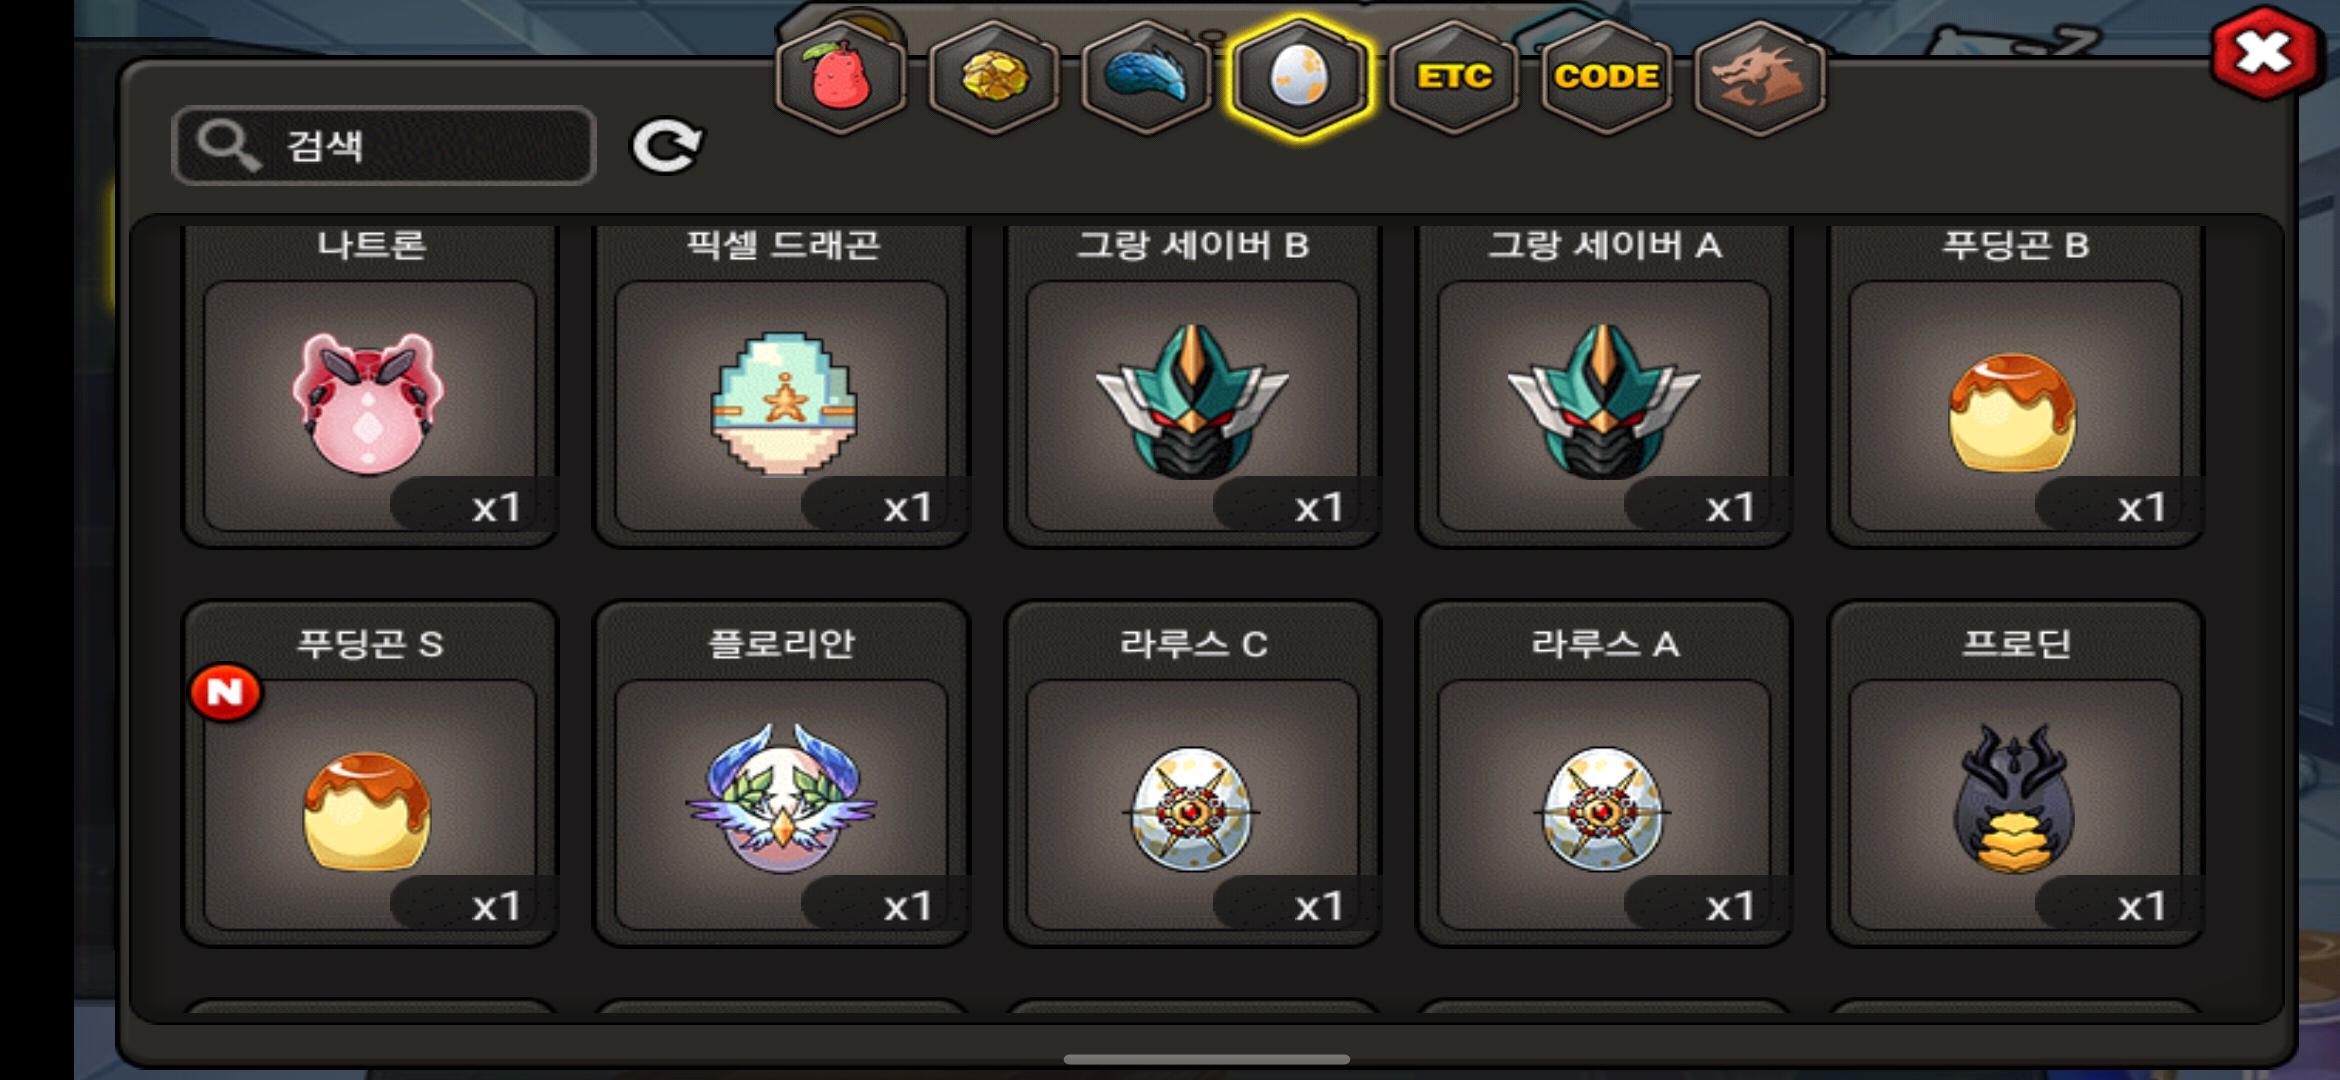The height and width of the screenshot is (1080, 2340).
Task: Select the 라루스 A egg
Action: 1604,773
